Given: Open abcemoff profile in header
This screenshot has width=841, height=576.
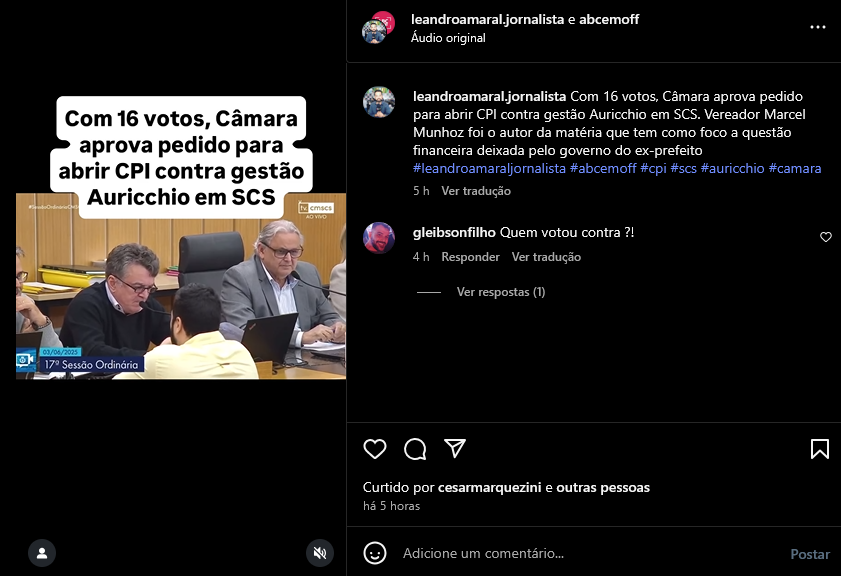Looking at the screenshot, I should click(609, 19).
